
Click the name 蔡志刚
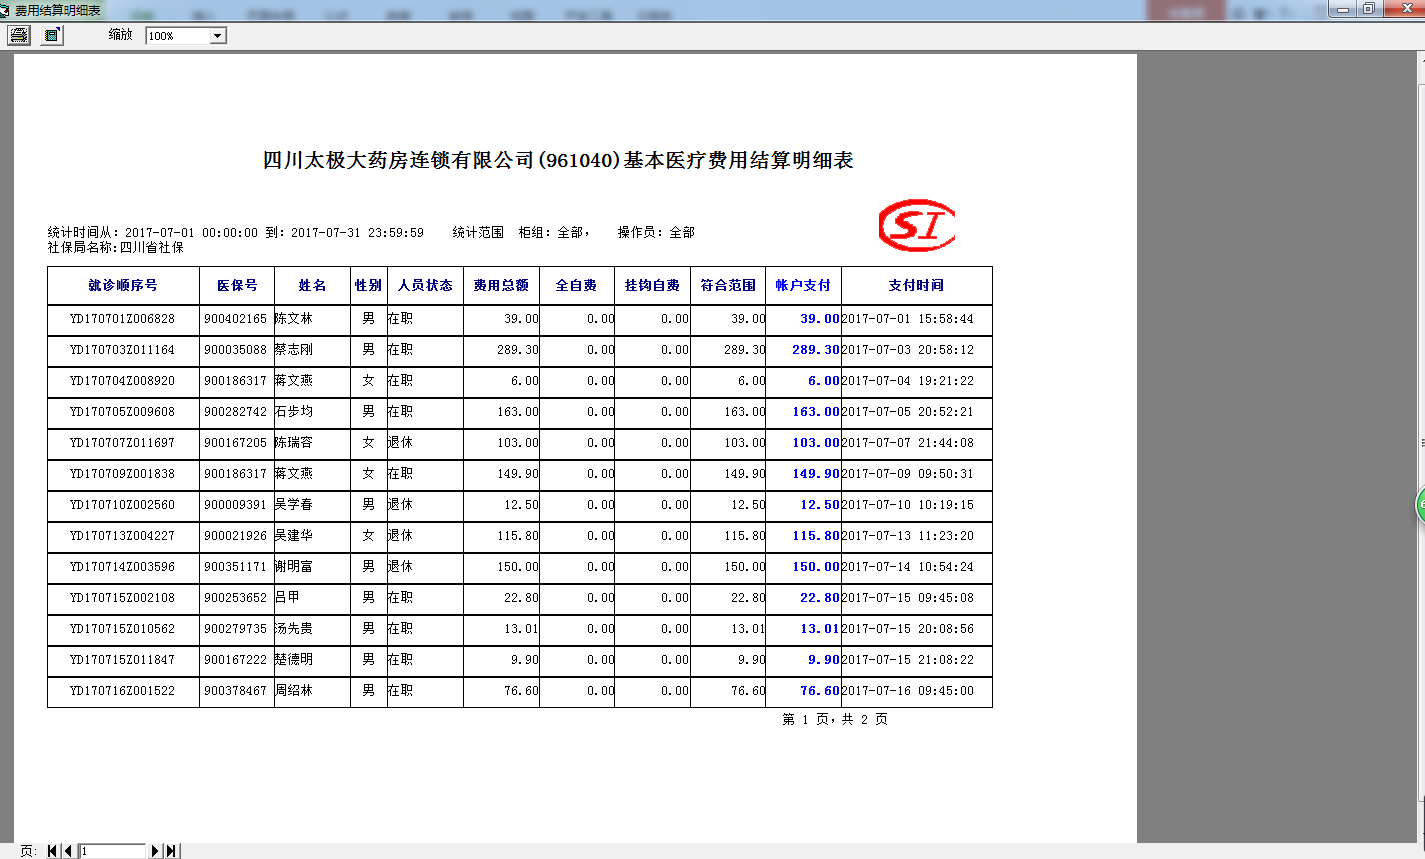point(294,350)
